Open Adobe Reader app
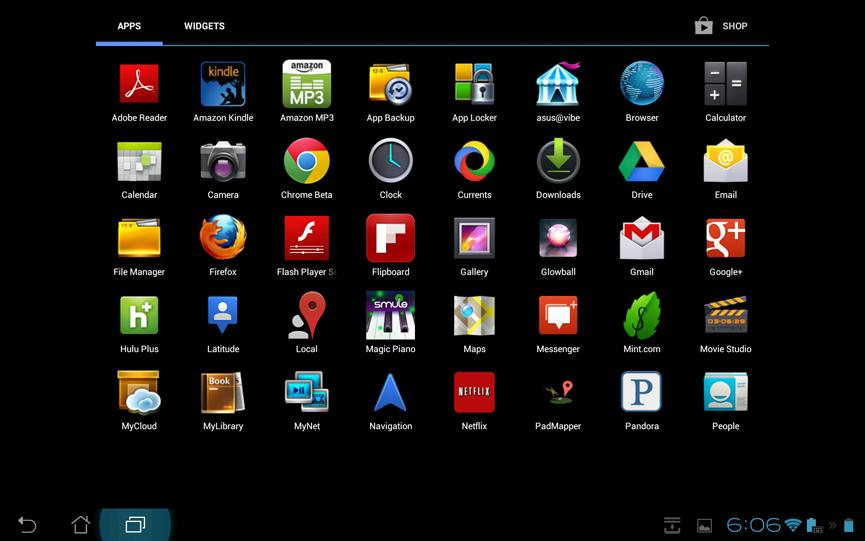 click(139, 84)
